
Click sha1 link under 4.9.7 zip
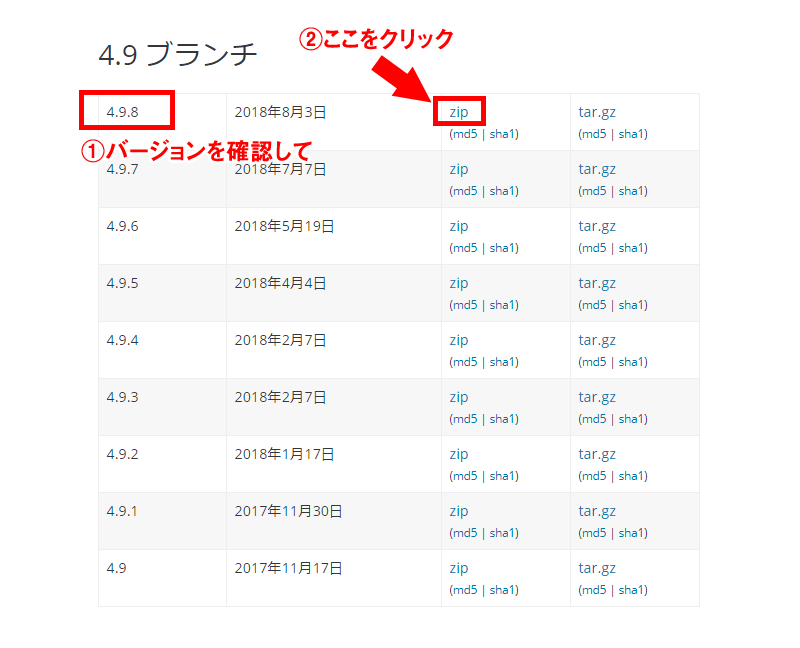click(503, 191)
